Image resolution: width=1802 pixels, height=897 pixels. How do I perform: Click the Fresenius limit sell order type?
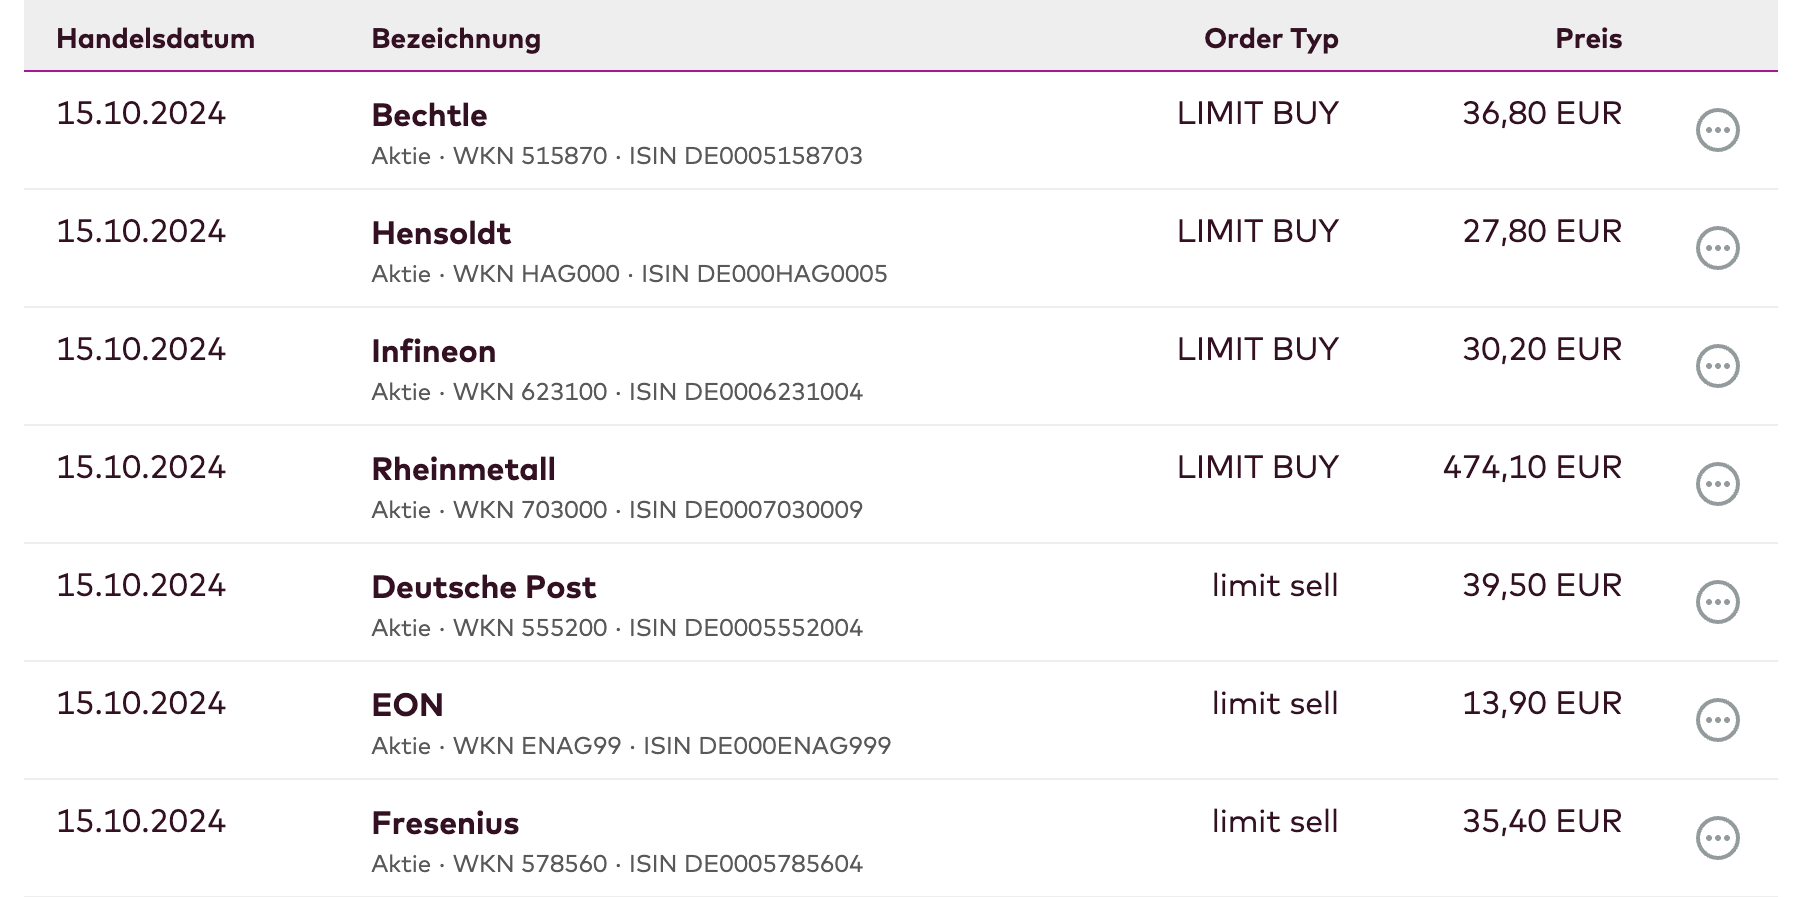[x=1275, y=821]
